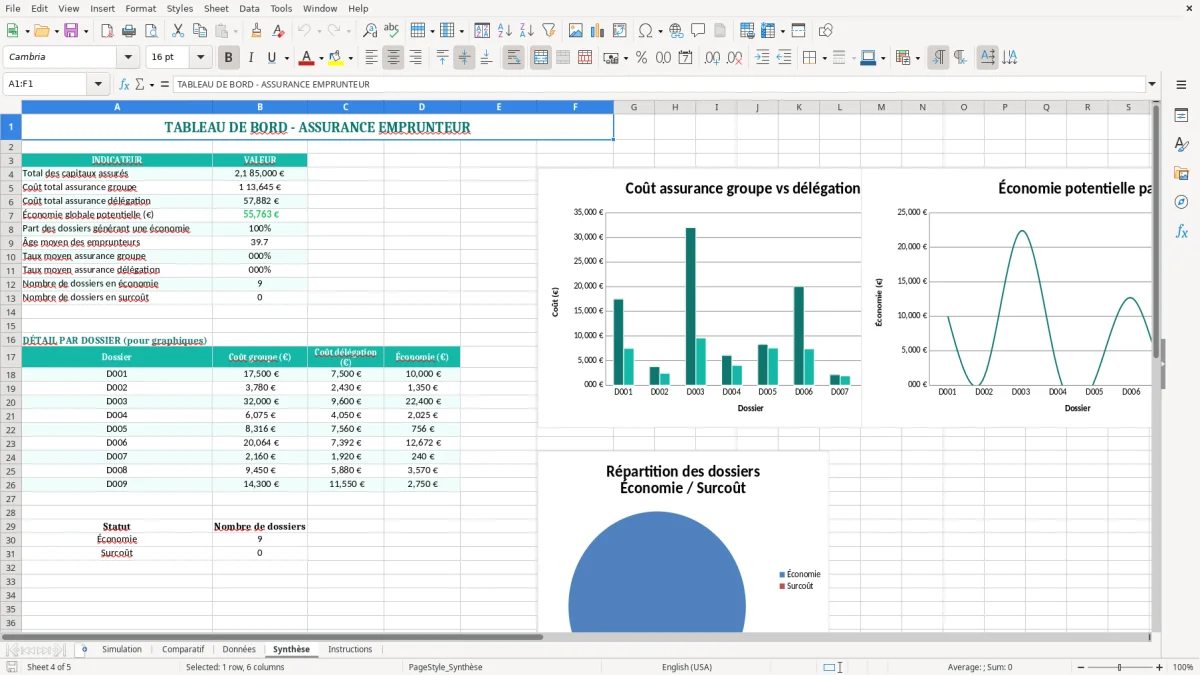
Task: Click the Increase Indent icon
Action: click(762, 58)
